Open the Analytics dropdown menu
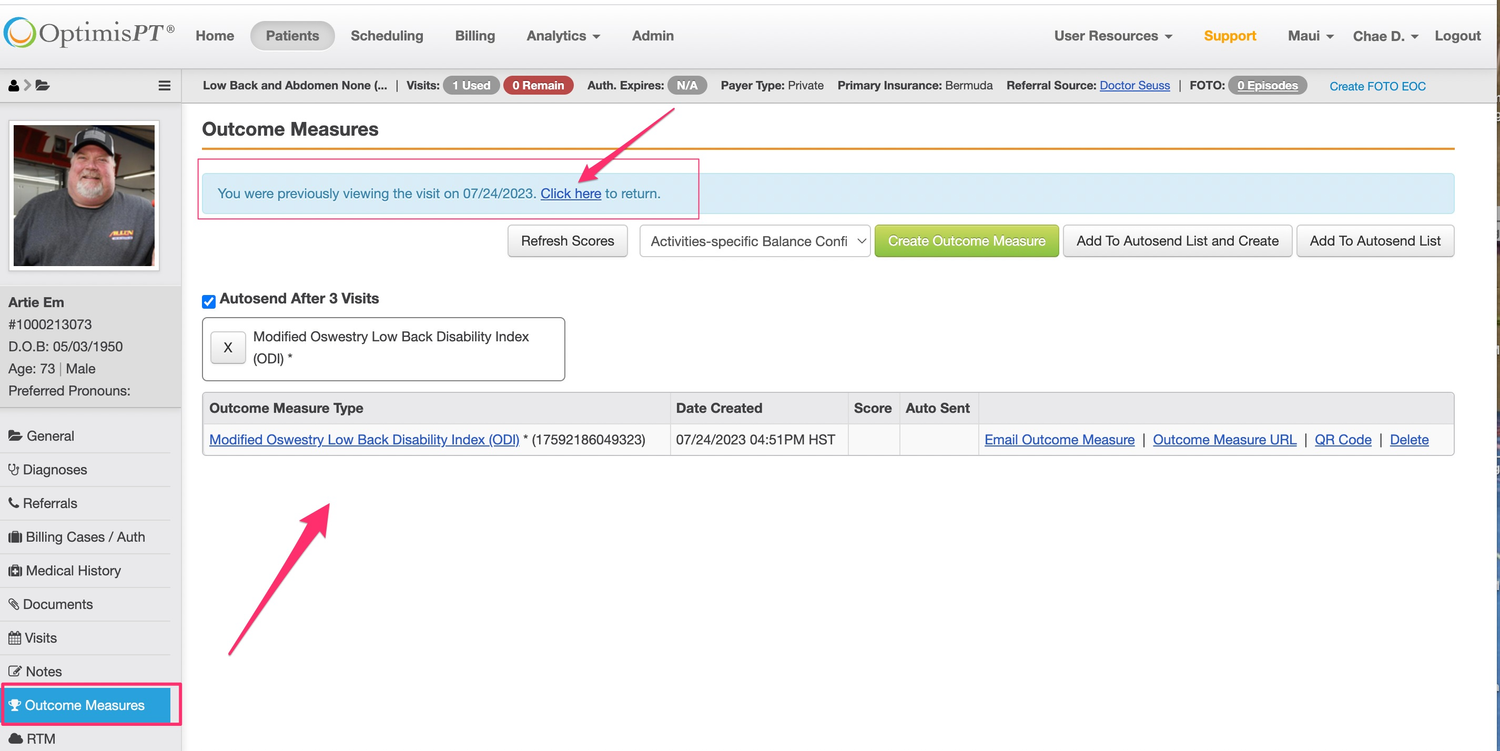Screen dimensions: 1500x751 (x=563, y=36)
